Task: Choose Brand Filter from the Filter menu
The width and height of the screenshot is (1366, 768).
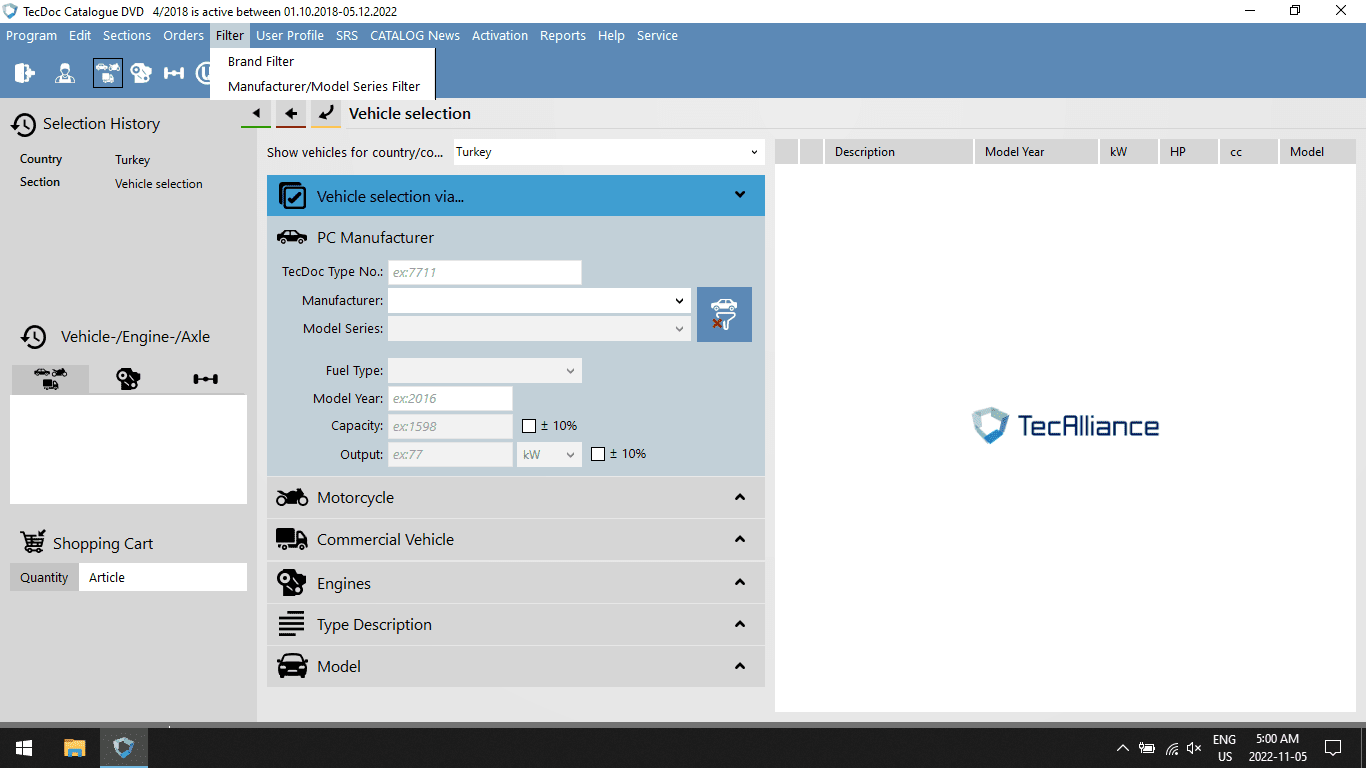Action: point(261,61)
